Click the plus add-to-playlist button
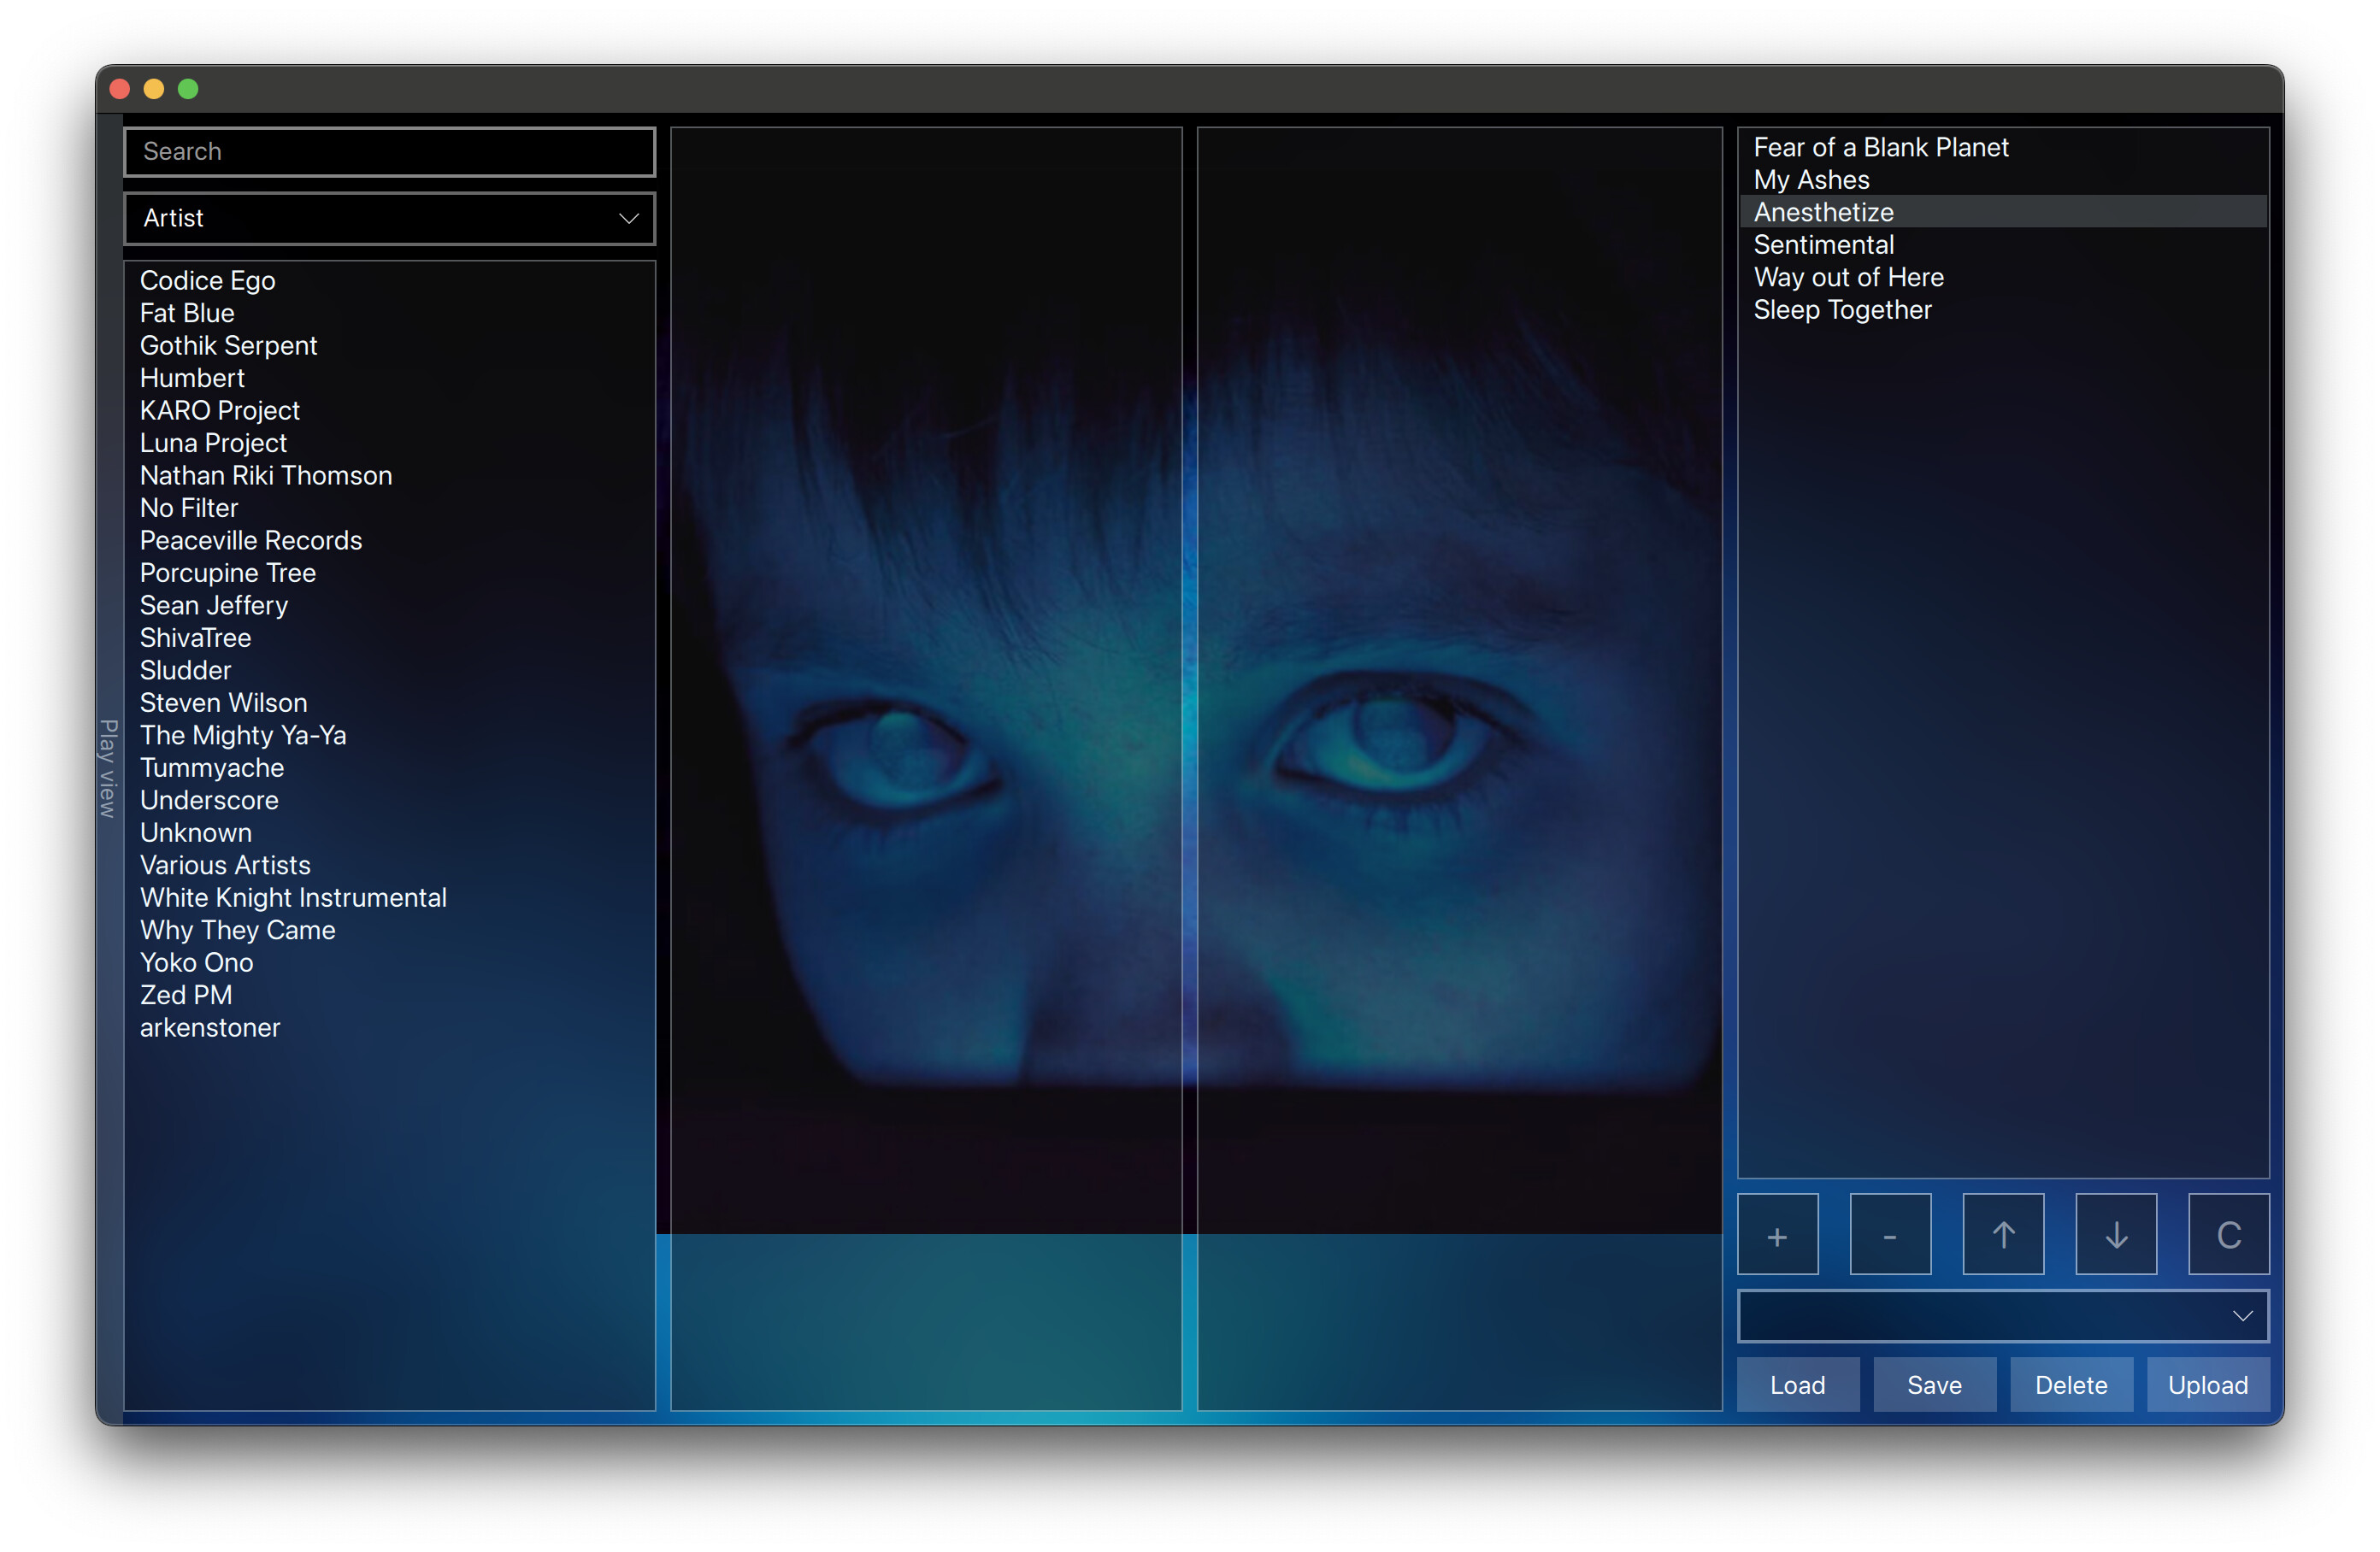The image size is (2380, 1552). point(1777,1234)
